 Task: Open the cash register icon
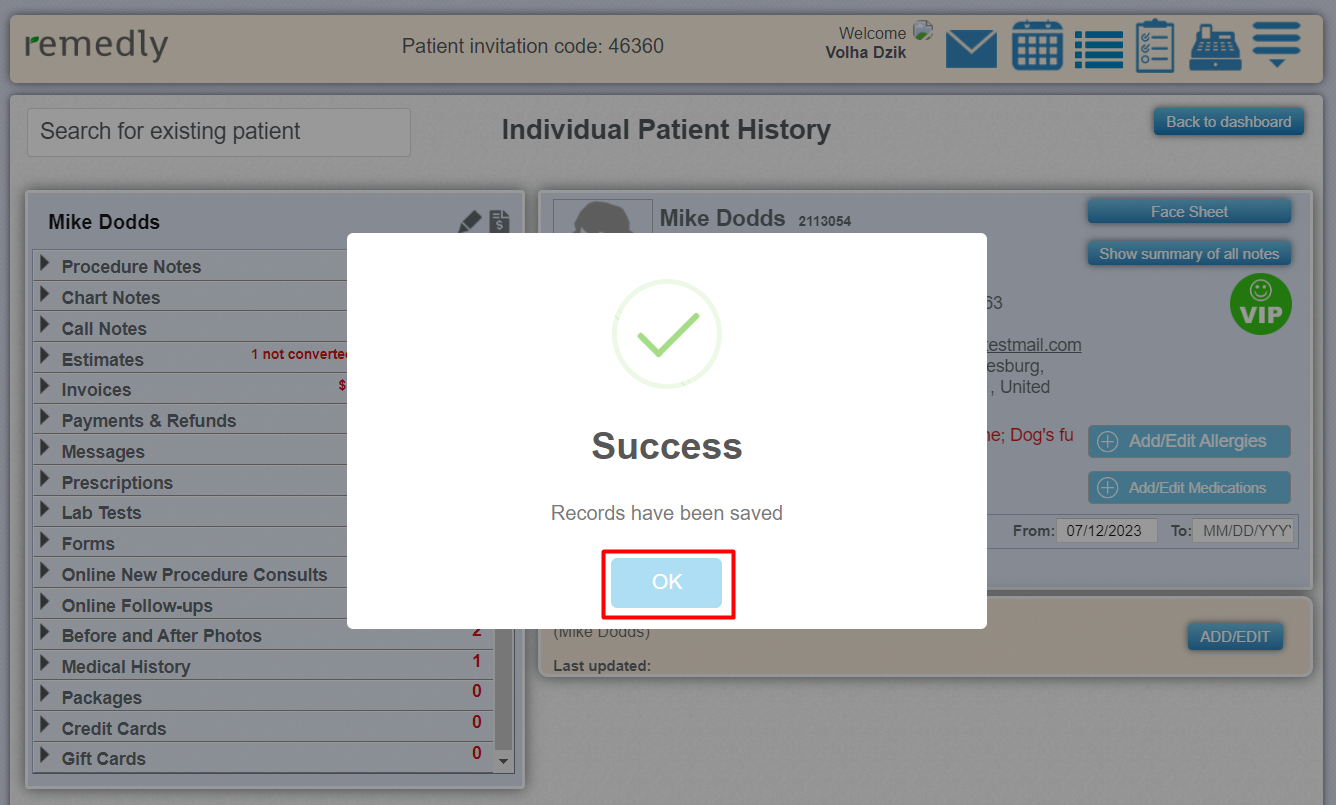click(1215, 47)
